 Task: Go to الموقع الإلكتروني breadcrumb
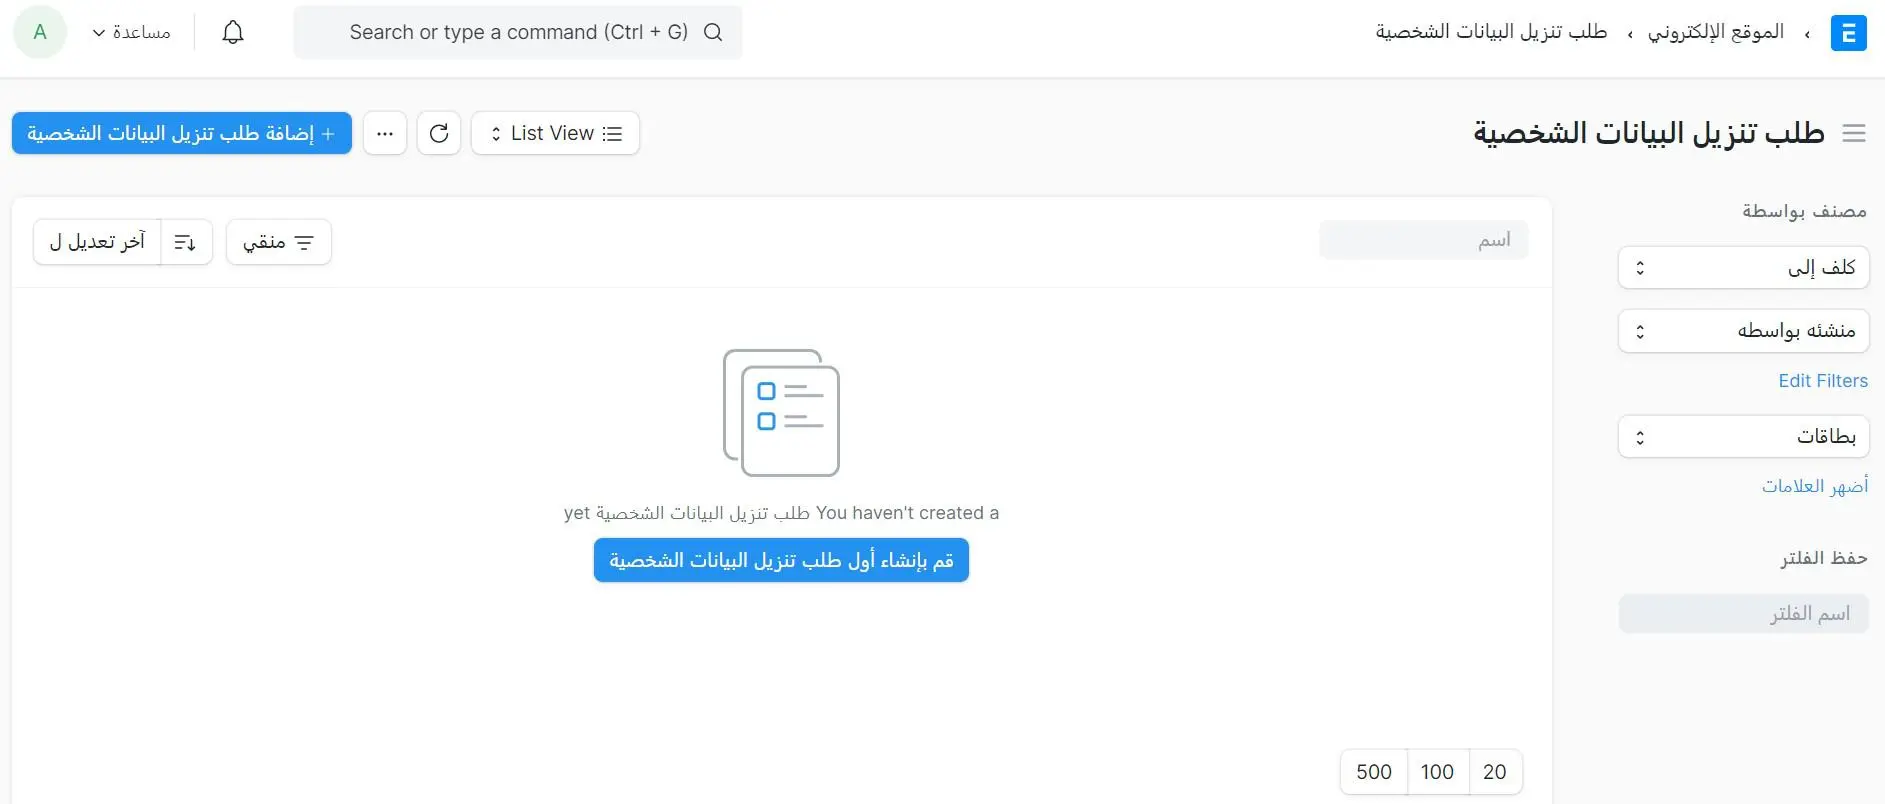[x=1716, y=32]
